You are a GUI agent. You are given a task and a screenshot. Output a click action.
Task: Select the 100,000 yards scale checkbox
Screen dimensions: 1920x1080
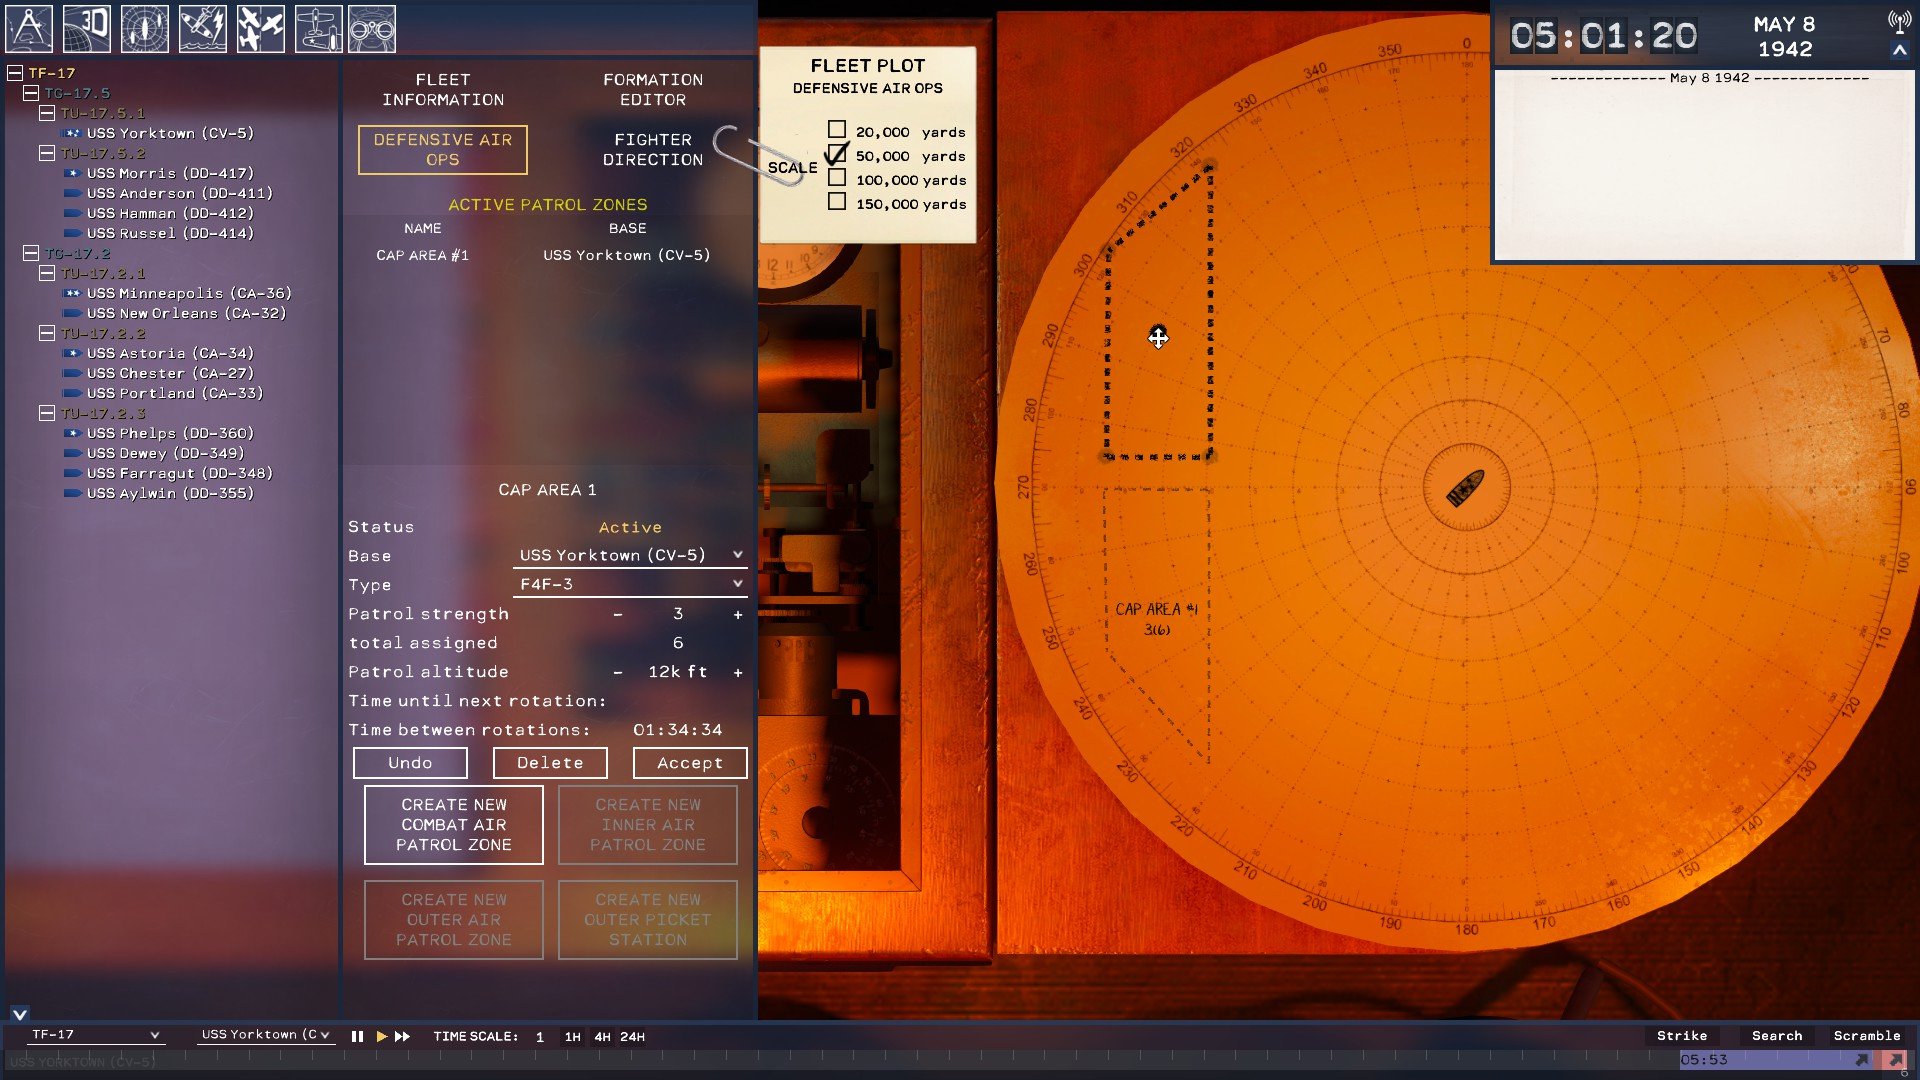837,178
